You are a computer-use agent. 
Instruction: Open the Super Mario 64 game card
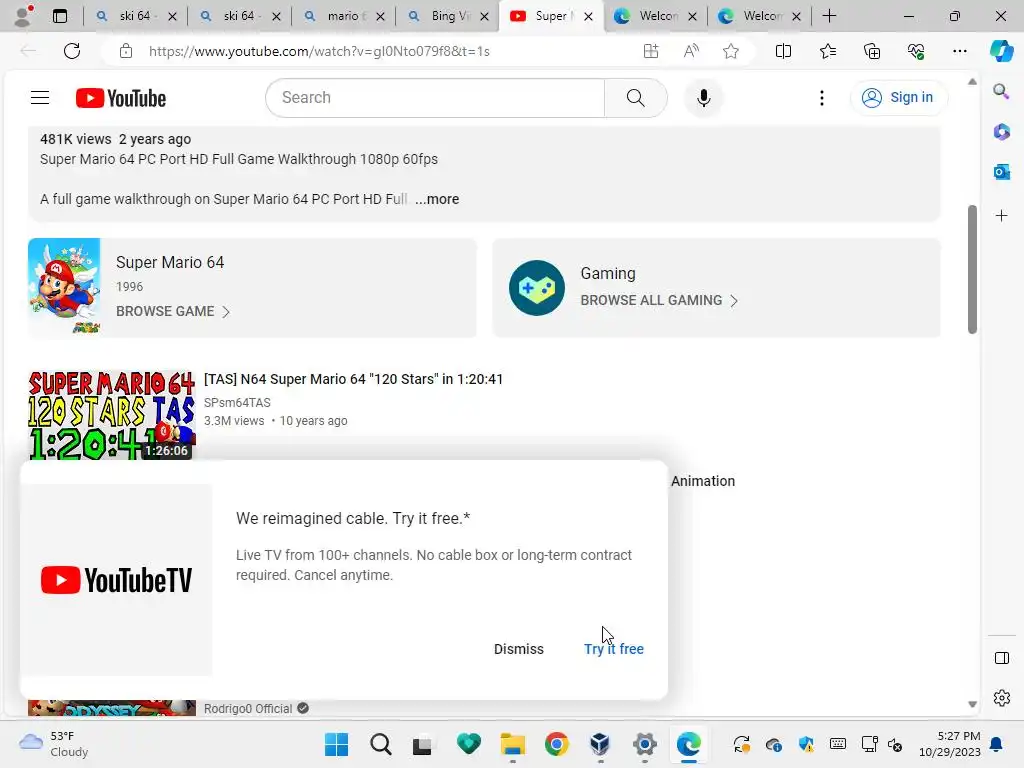(252, 287)
